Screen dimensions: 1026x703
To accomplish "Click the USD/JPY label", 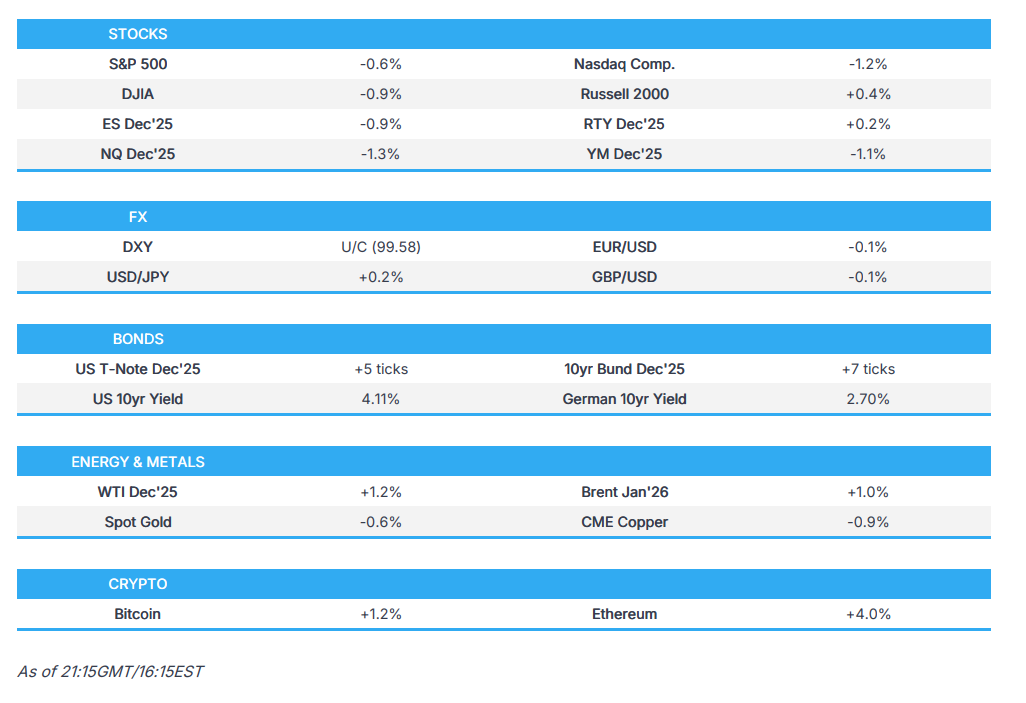I will click(138, 277).
